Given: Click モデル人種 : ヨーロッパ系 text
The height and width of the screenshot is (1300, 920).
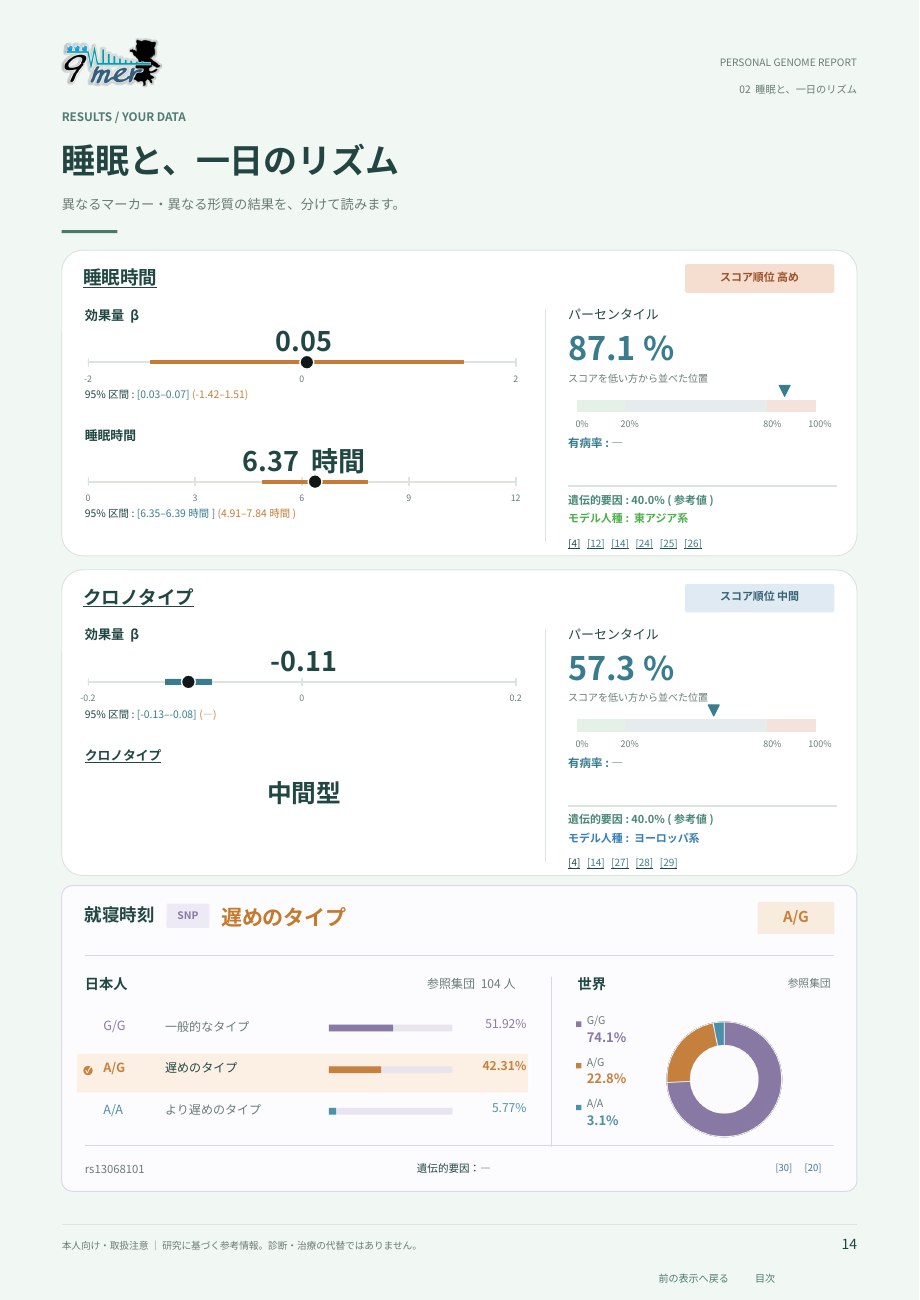Looking at the screenshot, I should [x=634, y=838].
